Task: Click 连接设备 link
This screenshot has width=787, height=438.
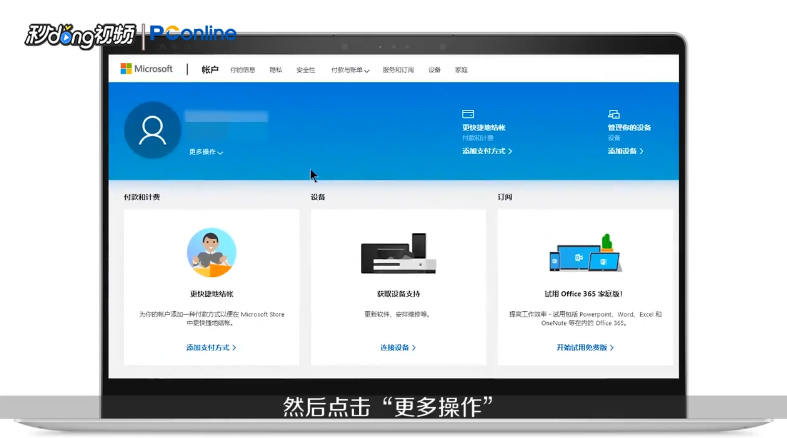Action: (x=398, y=347)
